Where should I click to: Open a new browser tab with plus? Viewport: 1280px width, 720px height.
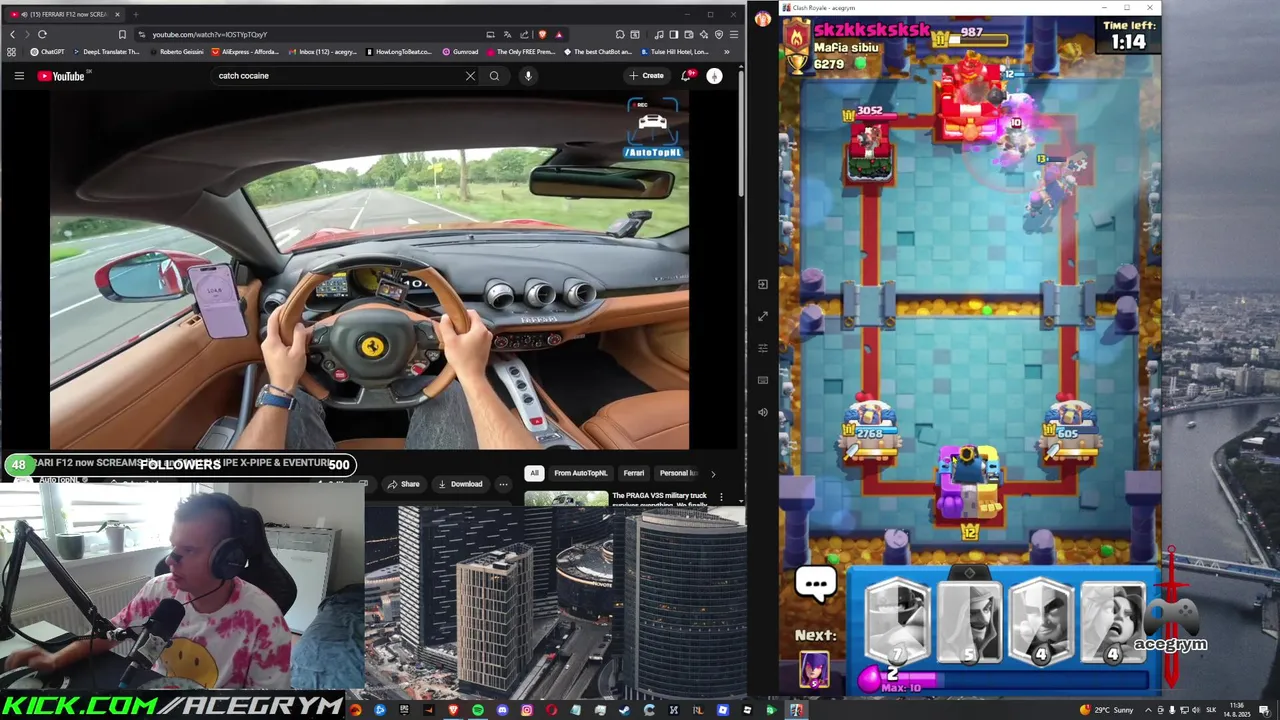tap(135, 14)
